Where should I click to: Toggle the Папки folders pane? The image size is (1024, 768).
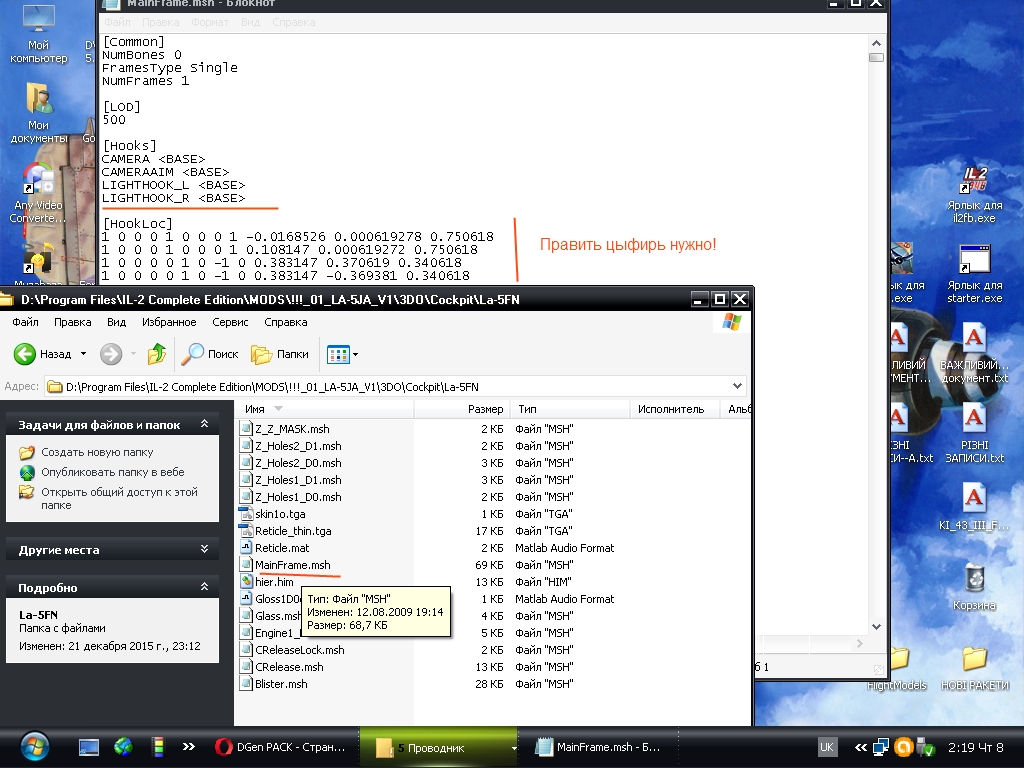click(280, 354)
